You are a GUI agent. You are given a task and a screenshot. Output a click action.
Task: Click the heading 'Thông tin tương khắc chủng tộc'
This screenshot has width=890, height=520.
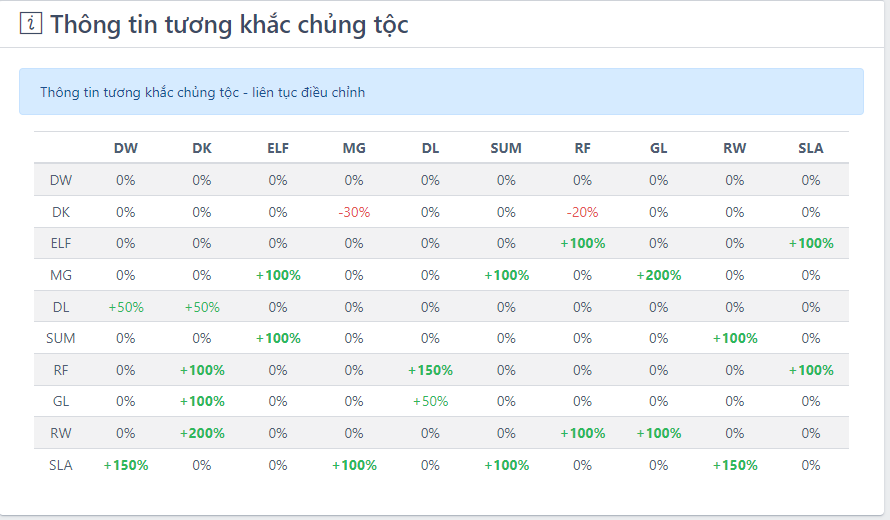tap(229, 25)
